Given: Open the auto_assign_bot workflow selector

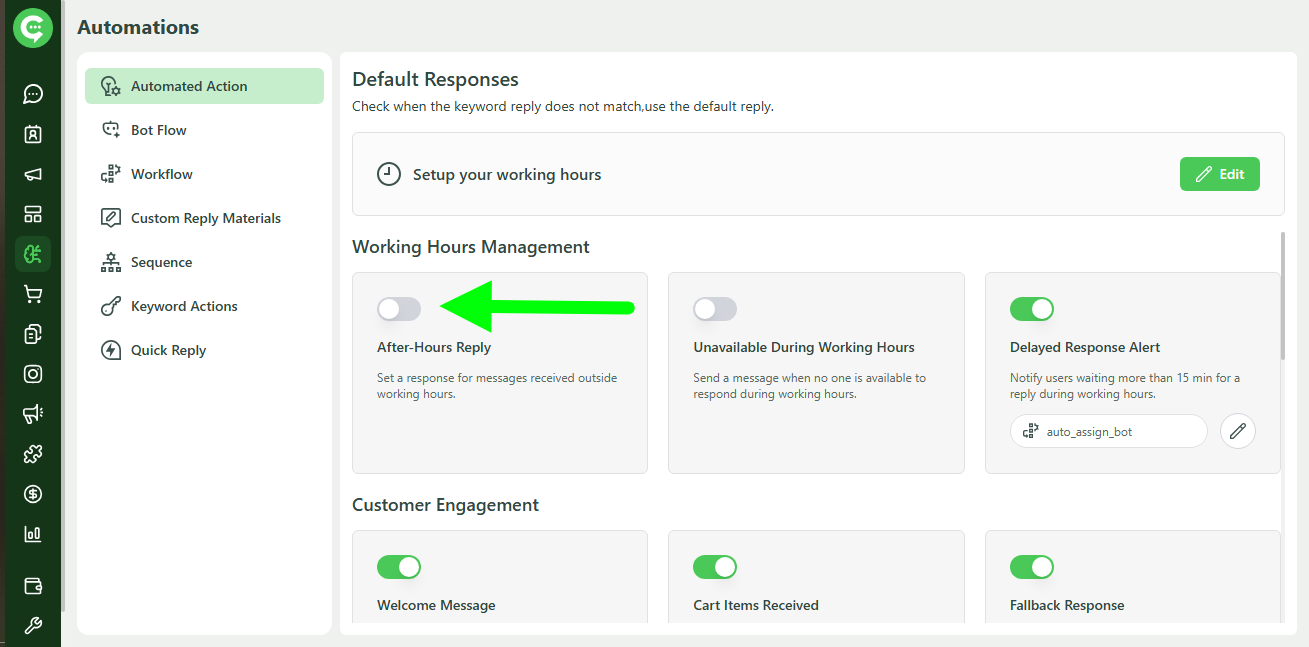Looking at the screenshot, I should (x=1108, y=431).
